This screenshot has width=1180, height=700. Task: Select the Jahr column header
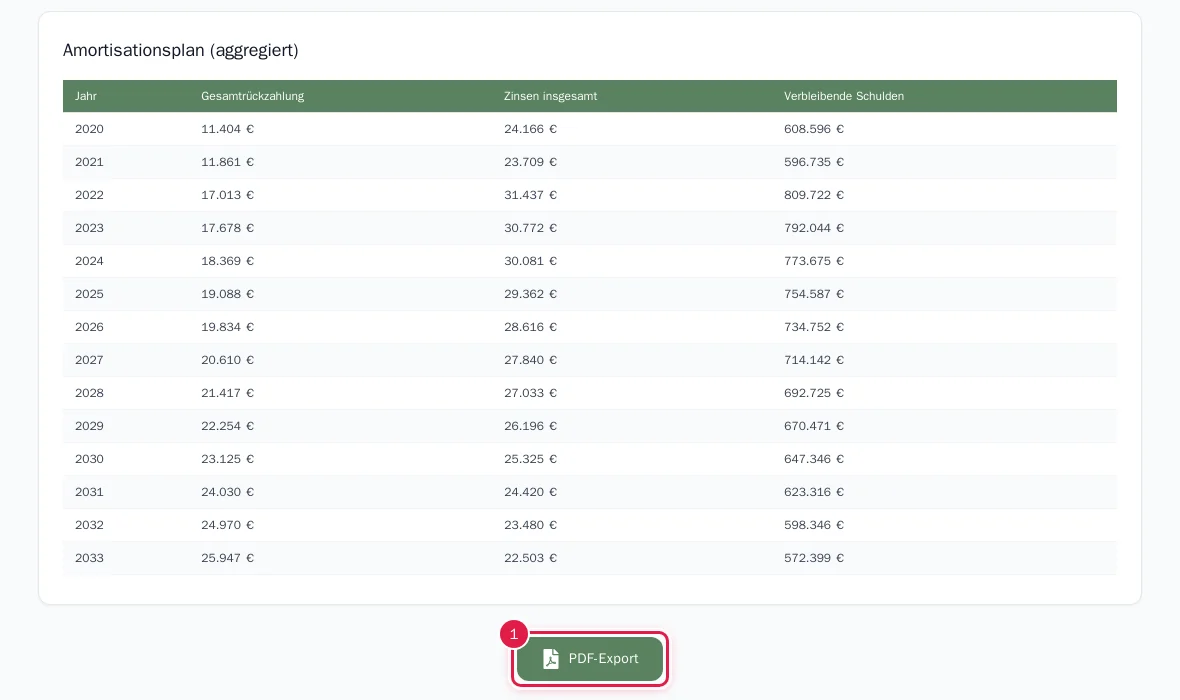86,96
